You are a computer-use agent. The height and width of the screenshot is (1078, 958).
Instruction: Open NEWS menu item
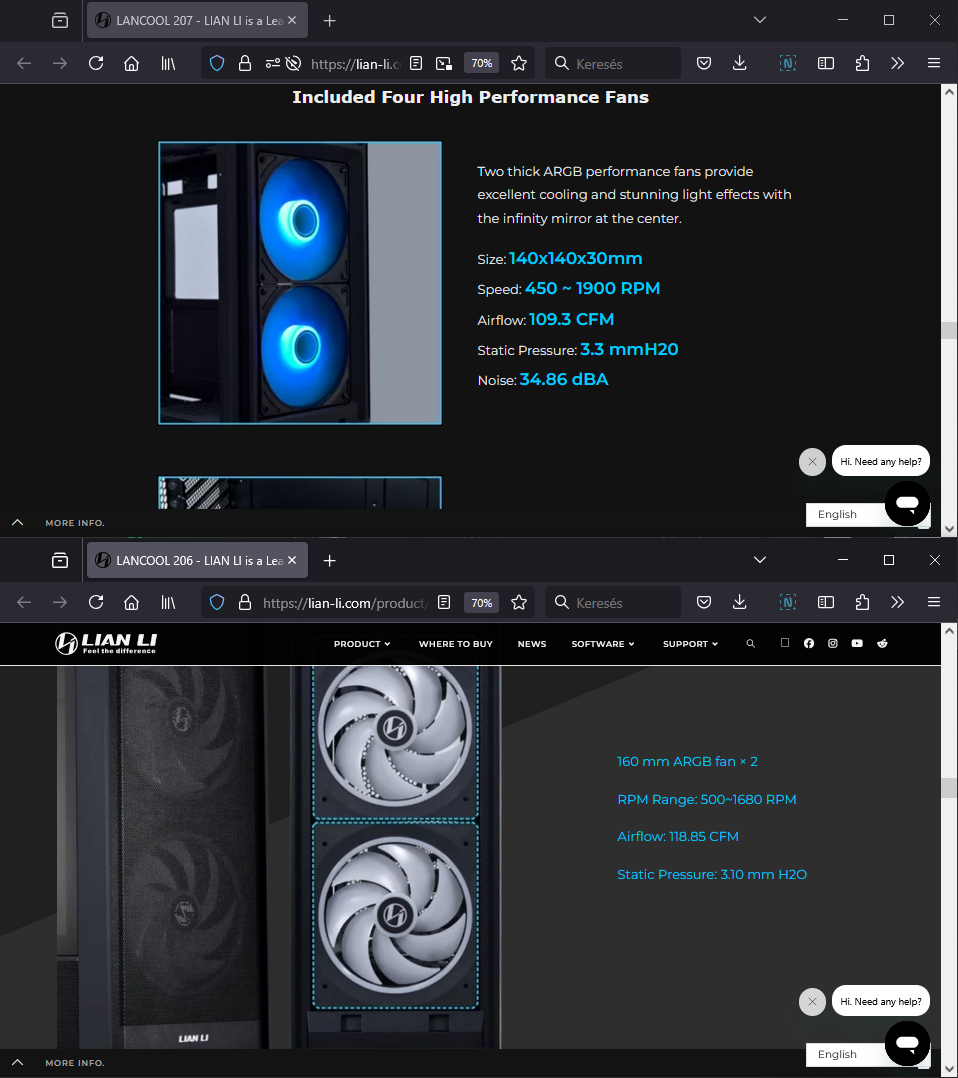click(x=532, y=644)
